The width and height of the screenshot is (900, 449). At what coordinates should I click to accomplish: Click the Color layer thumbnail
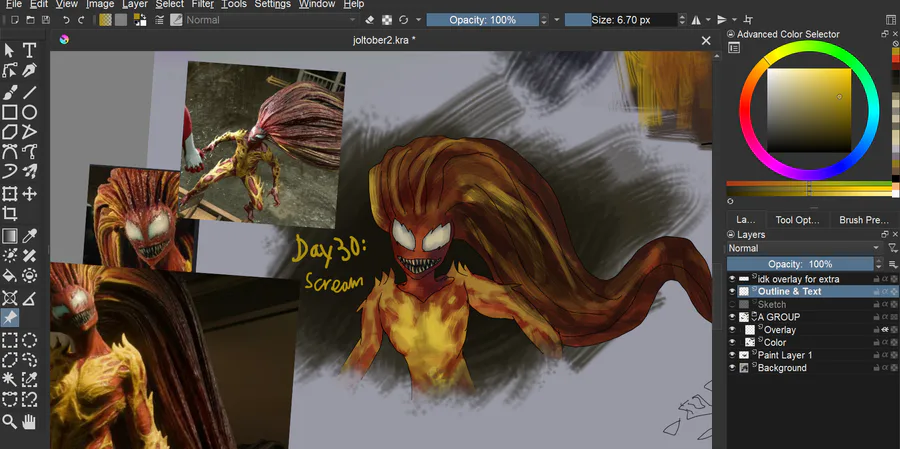(750, 342)
